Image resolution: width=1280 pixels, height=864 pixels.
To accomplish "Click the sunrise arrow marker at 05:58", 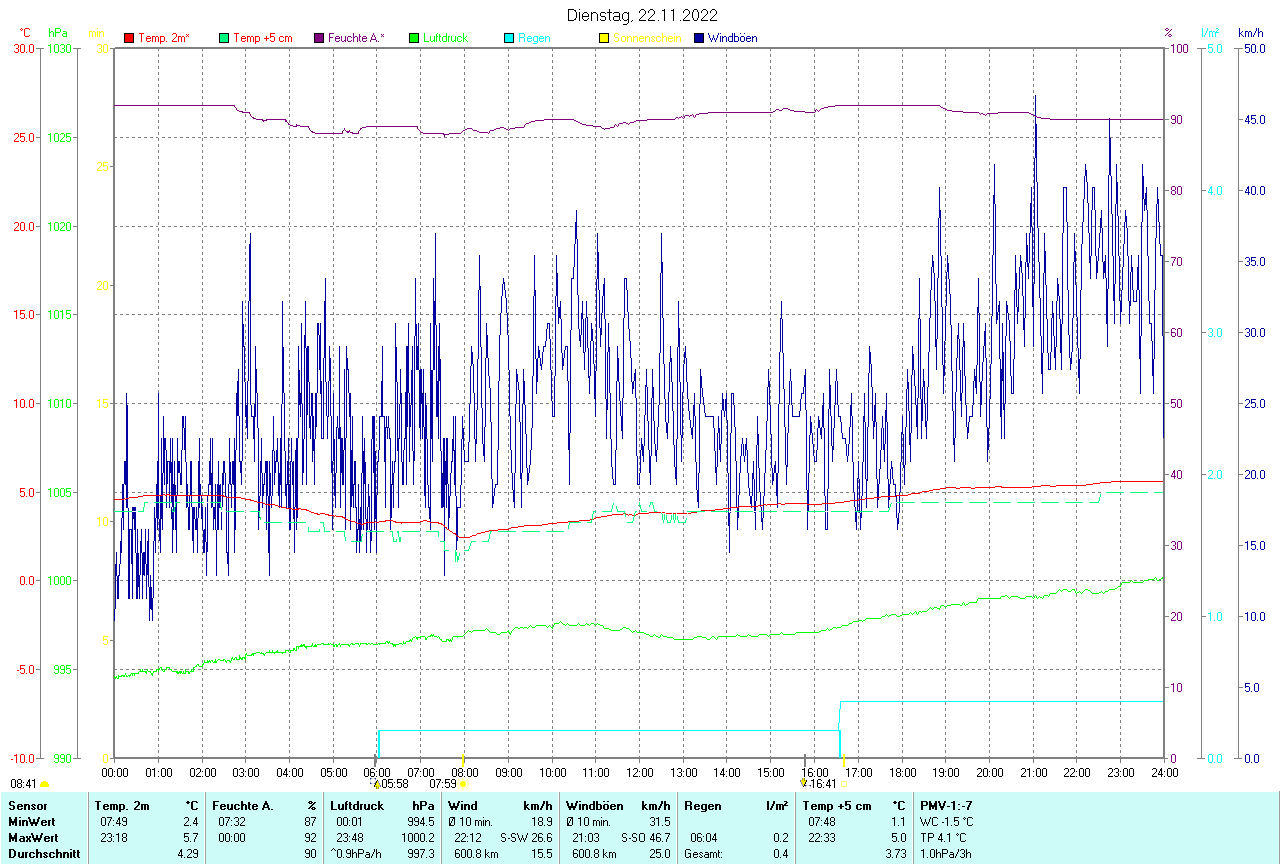I will pyautogui.click(x=376, y=783).
